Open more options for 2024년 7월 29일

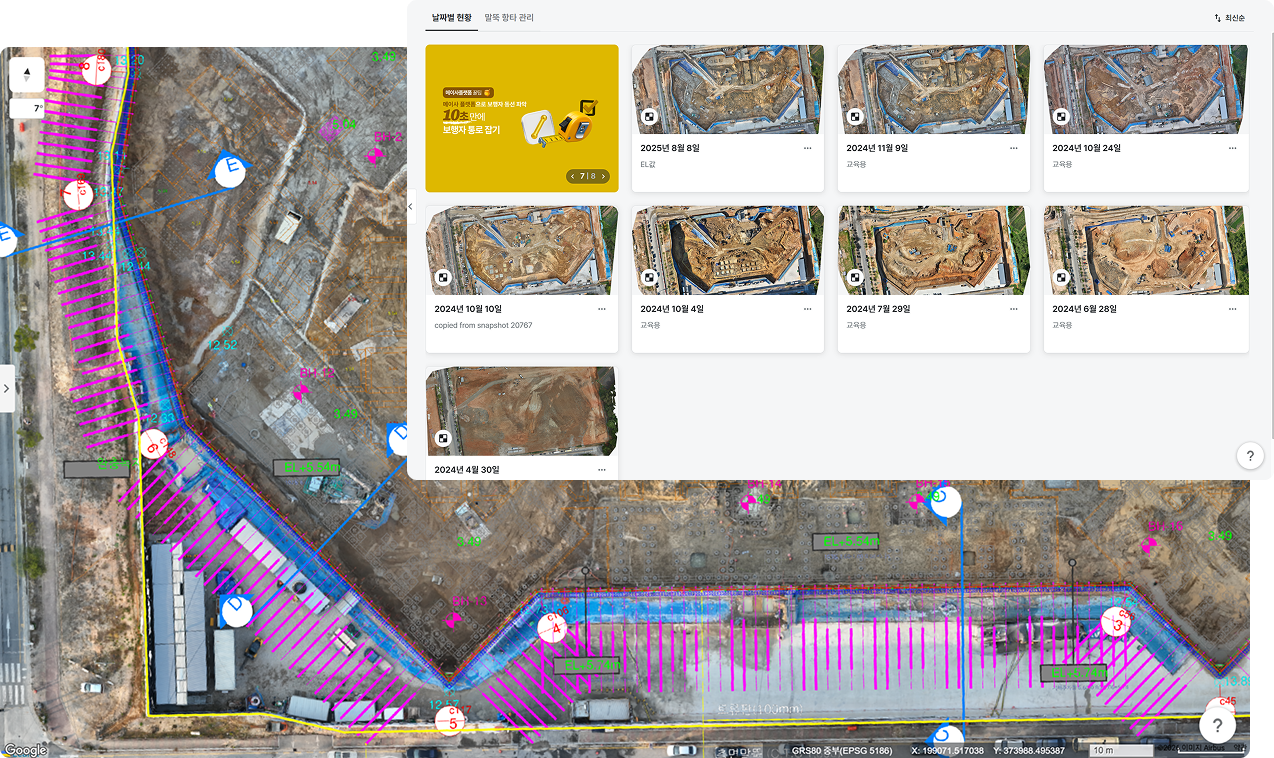pyautogui.click(x=1013, y=309)
